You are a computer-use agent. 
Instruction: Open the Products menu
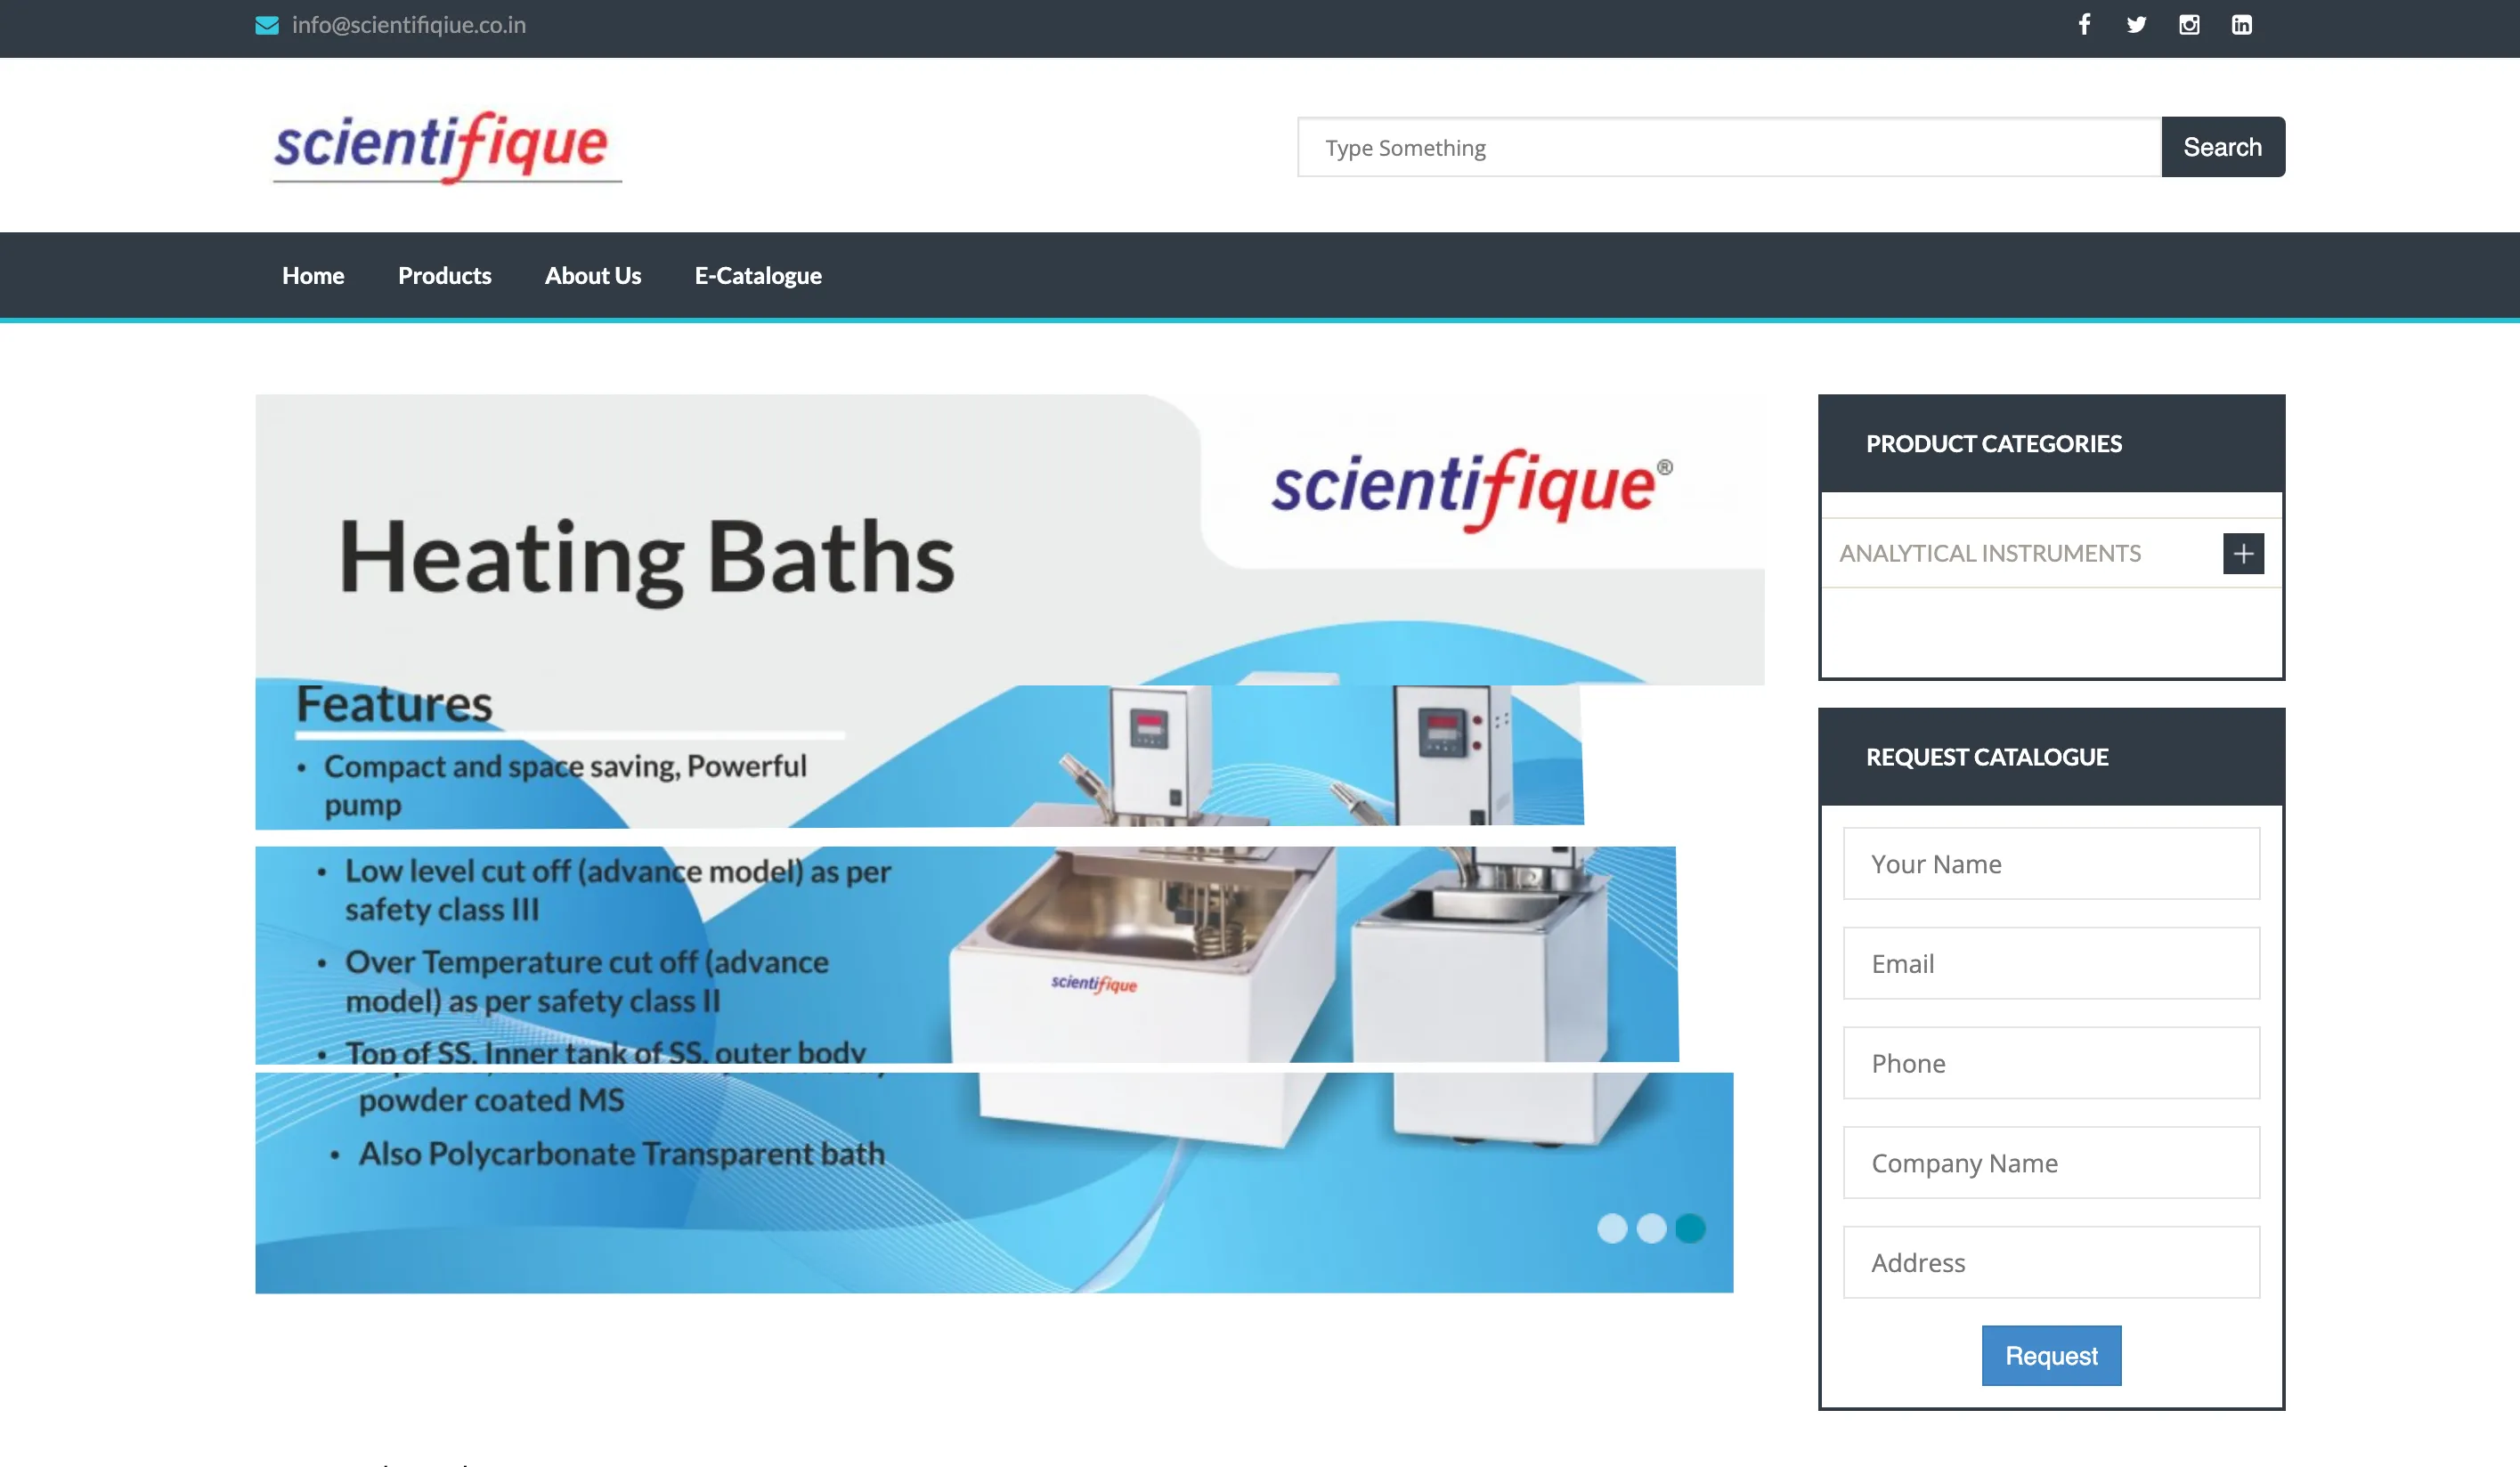(x=444, y=275)
